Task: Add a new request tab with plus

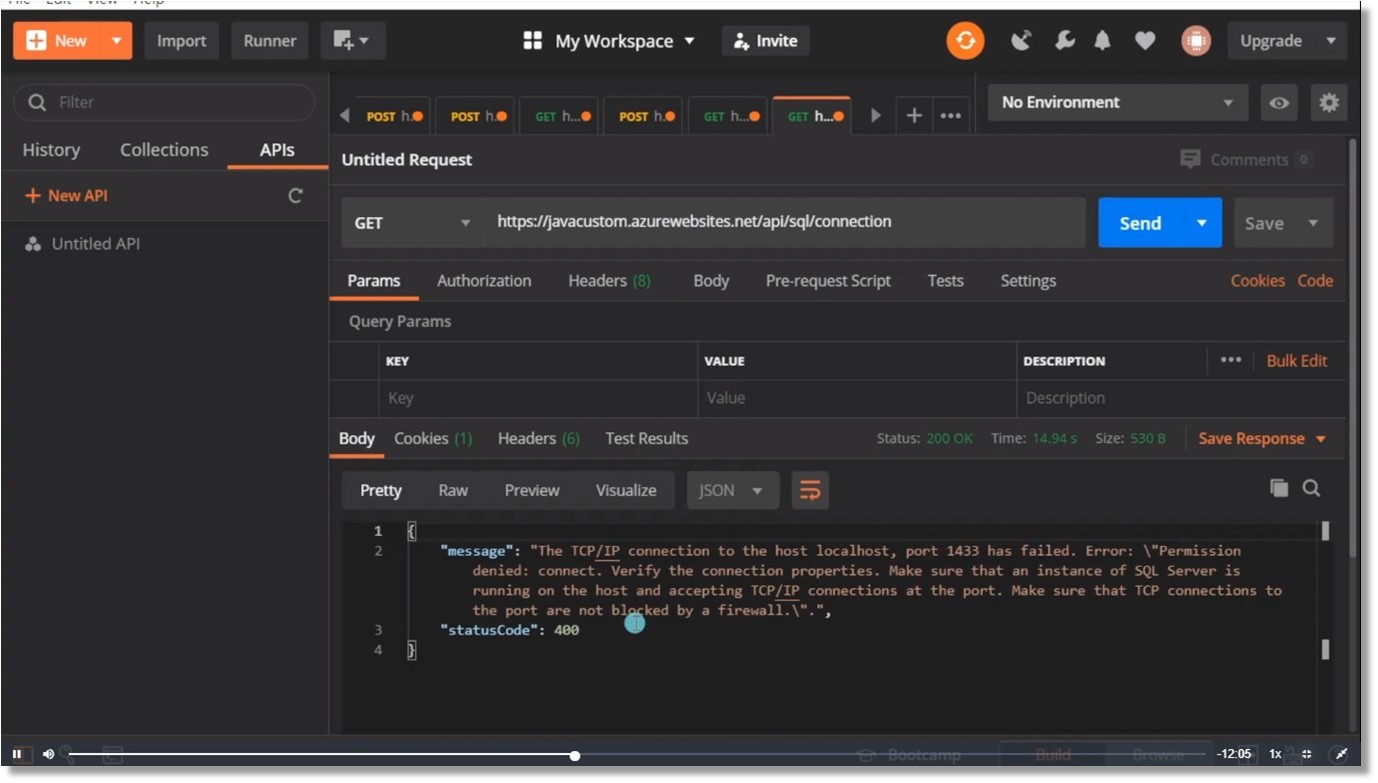Action: 913,116
